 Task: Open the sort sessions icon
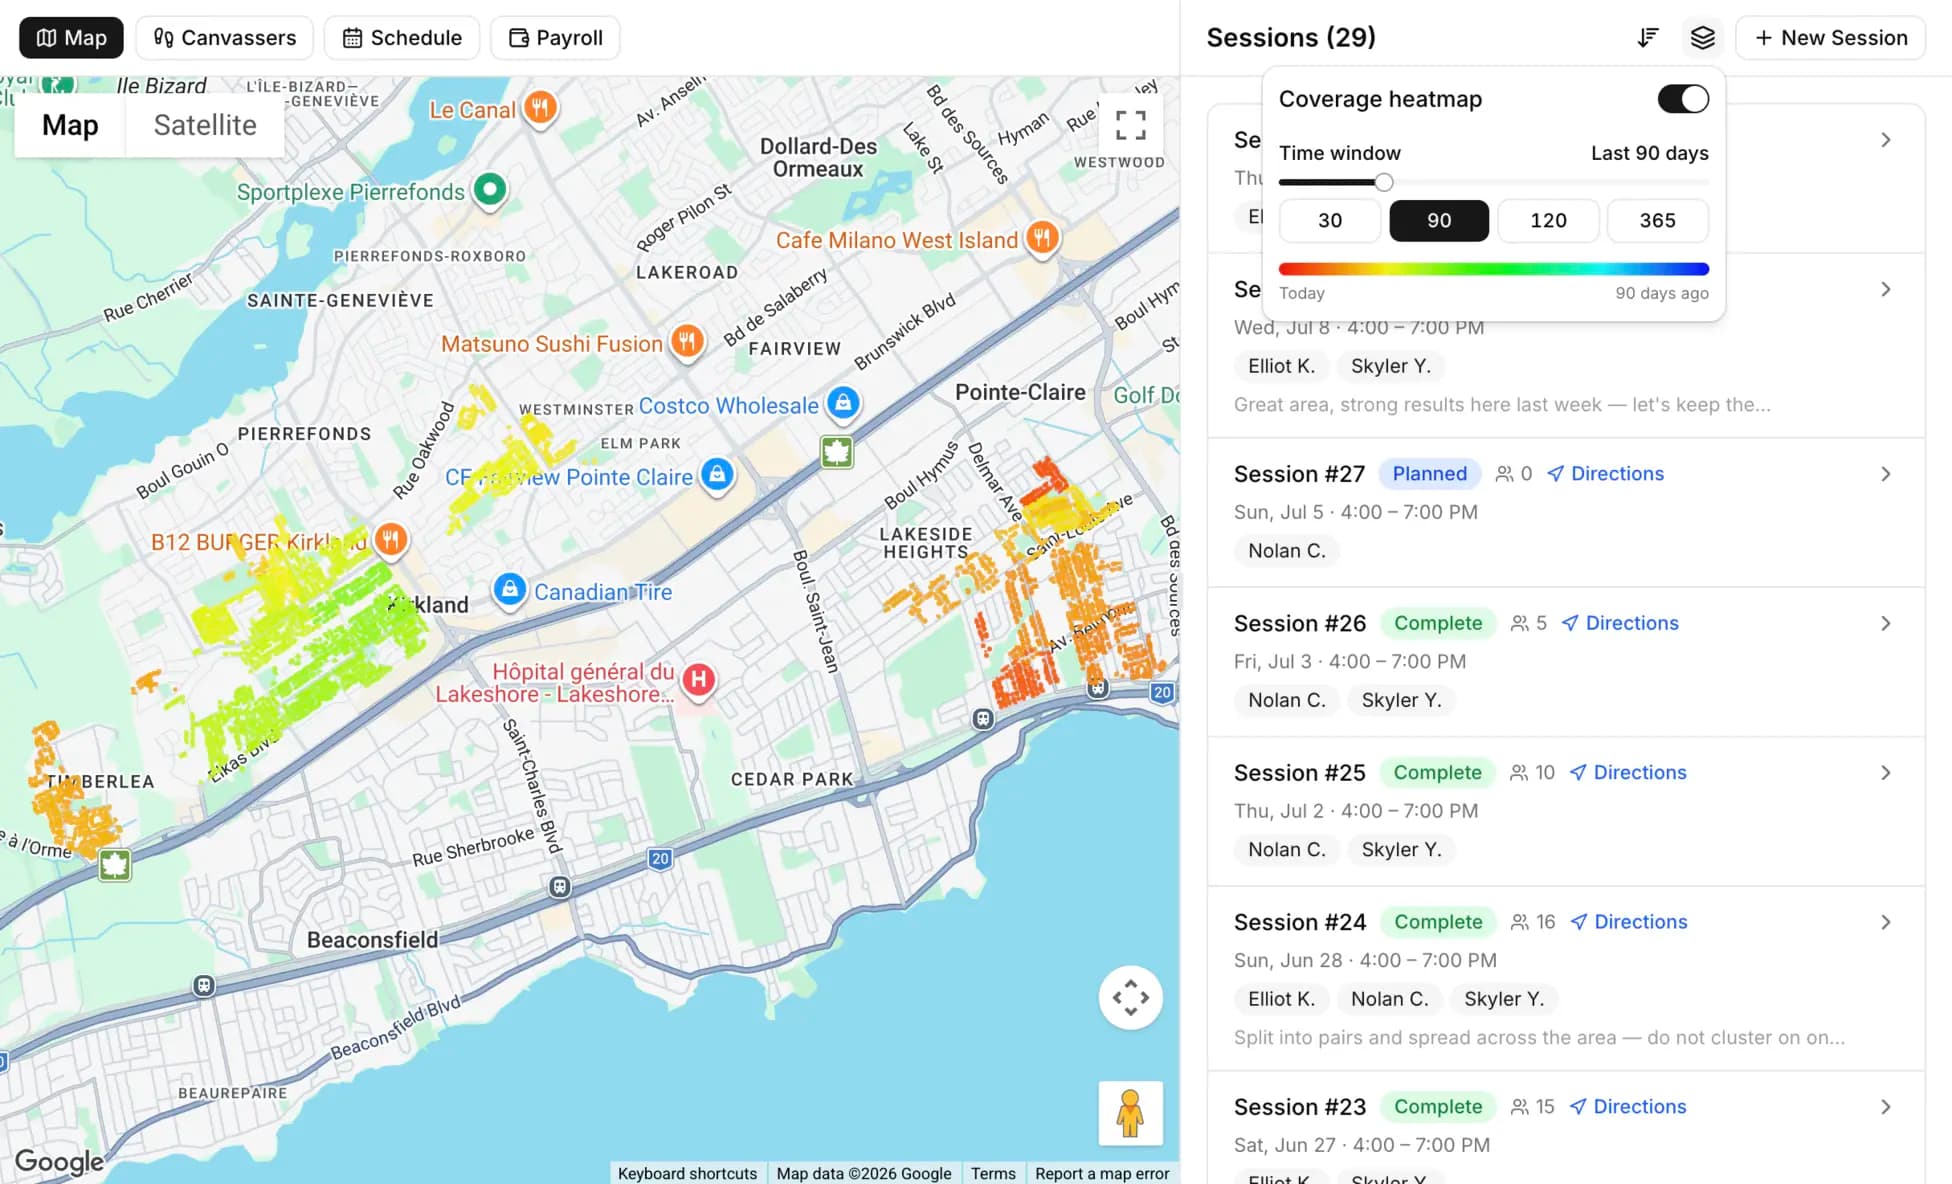pyautogui.click(x=1648, y=38)
